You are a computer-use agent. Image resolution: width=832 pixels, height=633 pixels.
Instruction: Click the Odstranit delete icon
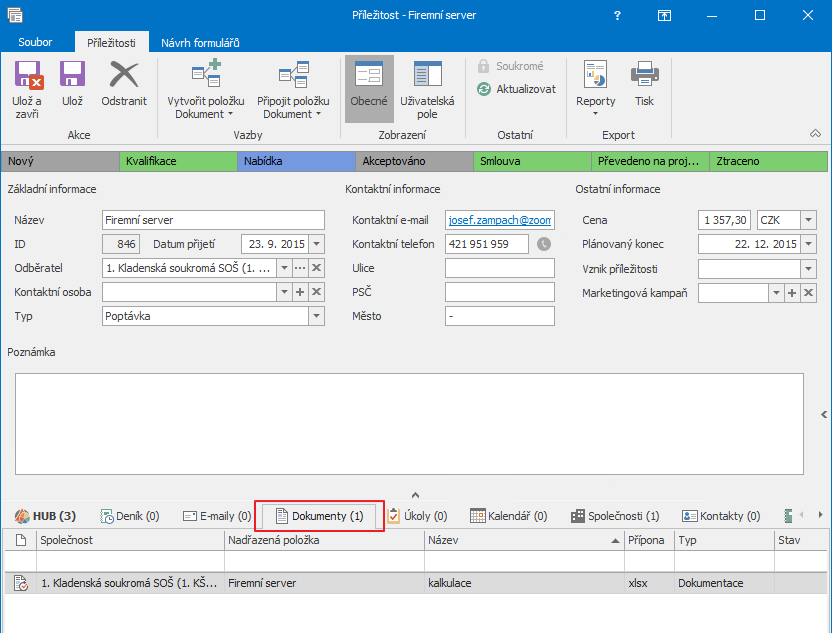click(x=124, y=74)
